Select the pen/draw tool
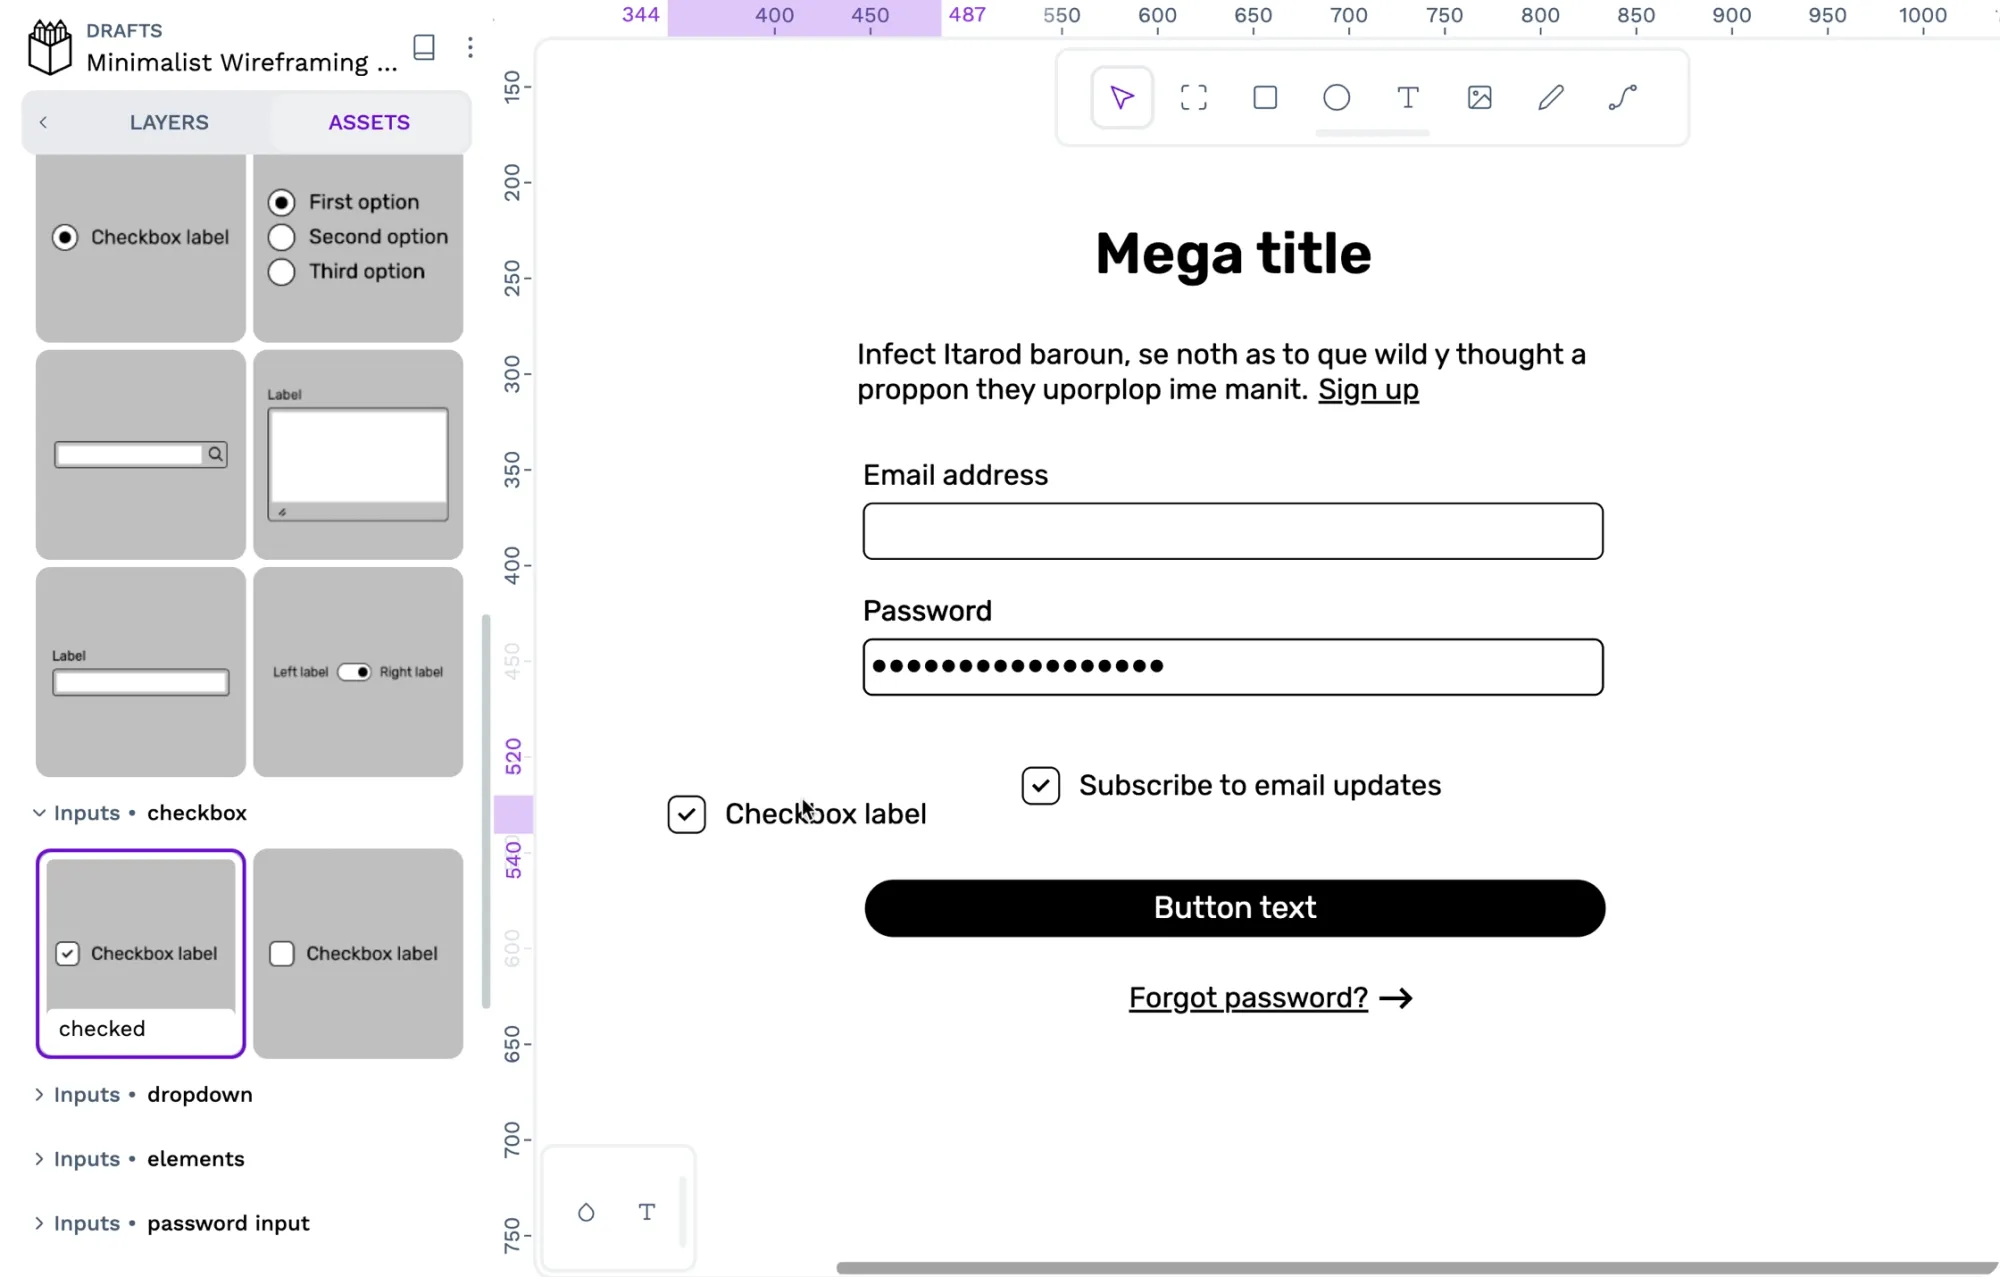The height and width of the screenshot is (1277, 2000). (1550, 98)
